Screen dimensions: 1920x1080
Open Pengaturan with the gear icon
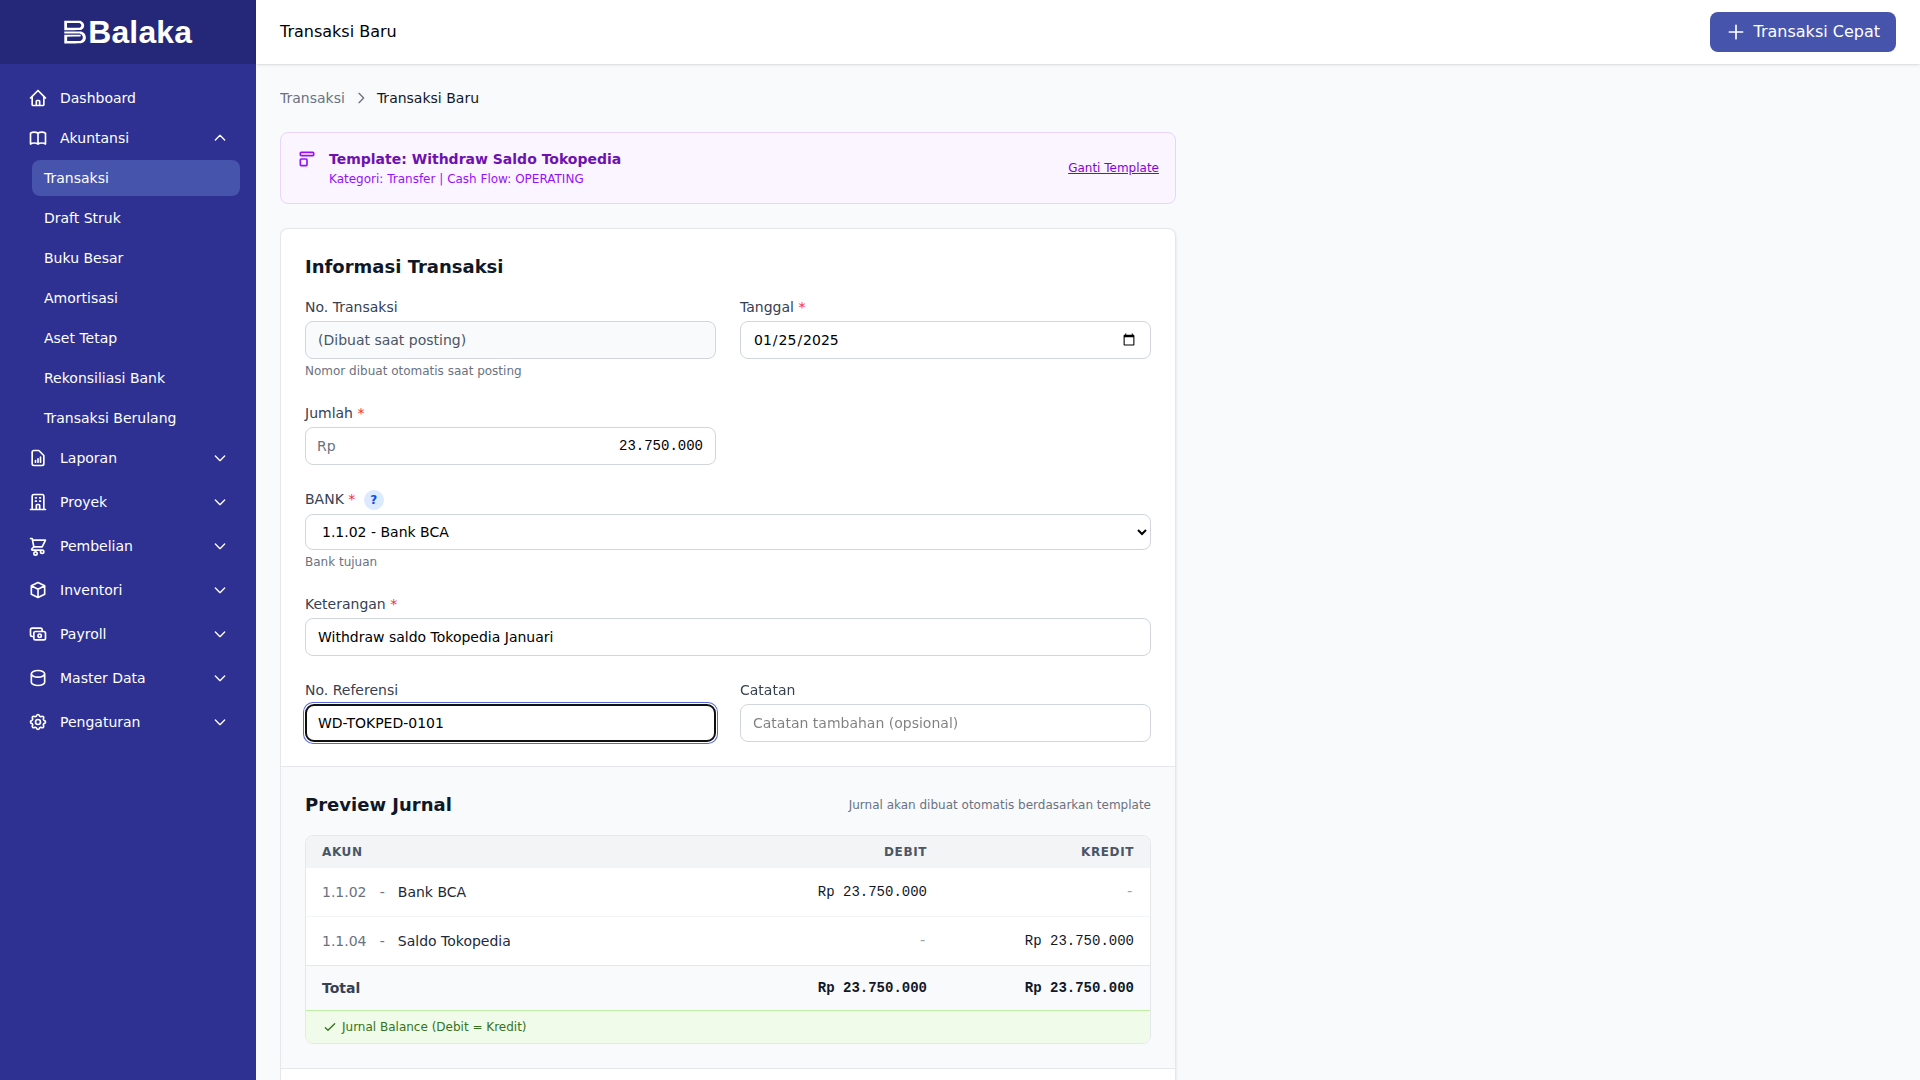(x=37, y=722)
